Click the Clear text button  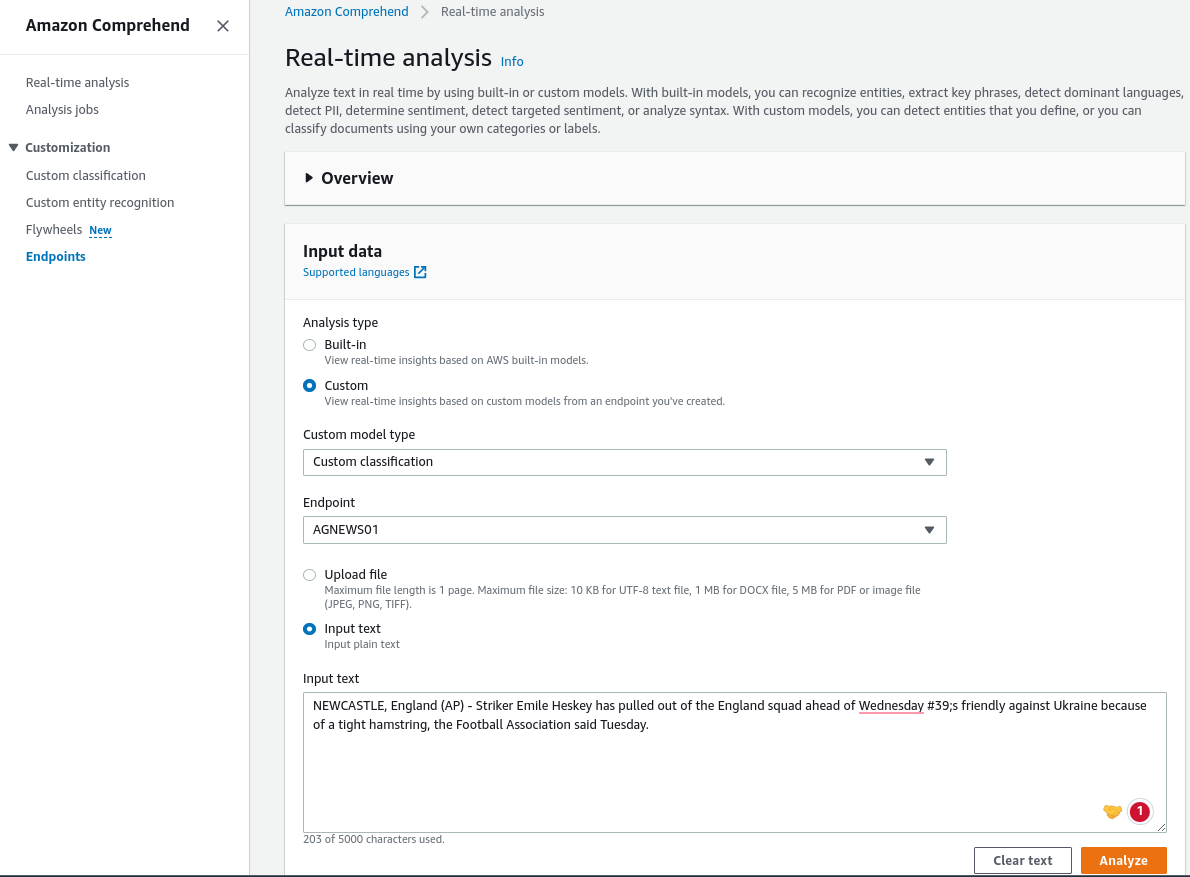pos(1022,860)
